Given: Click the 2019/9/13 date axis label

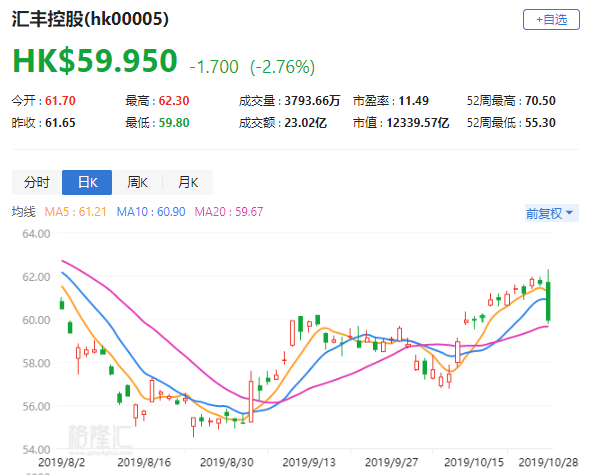Looking at the screenshot, I should click(x=309, y=462).
